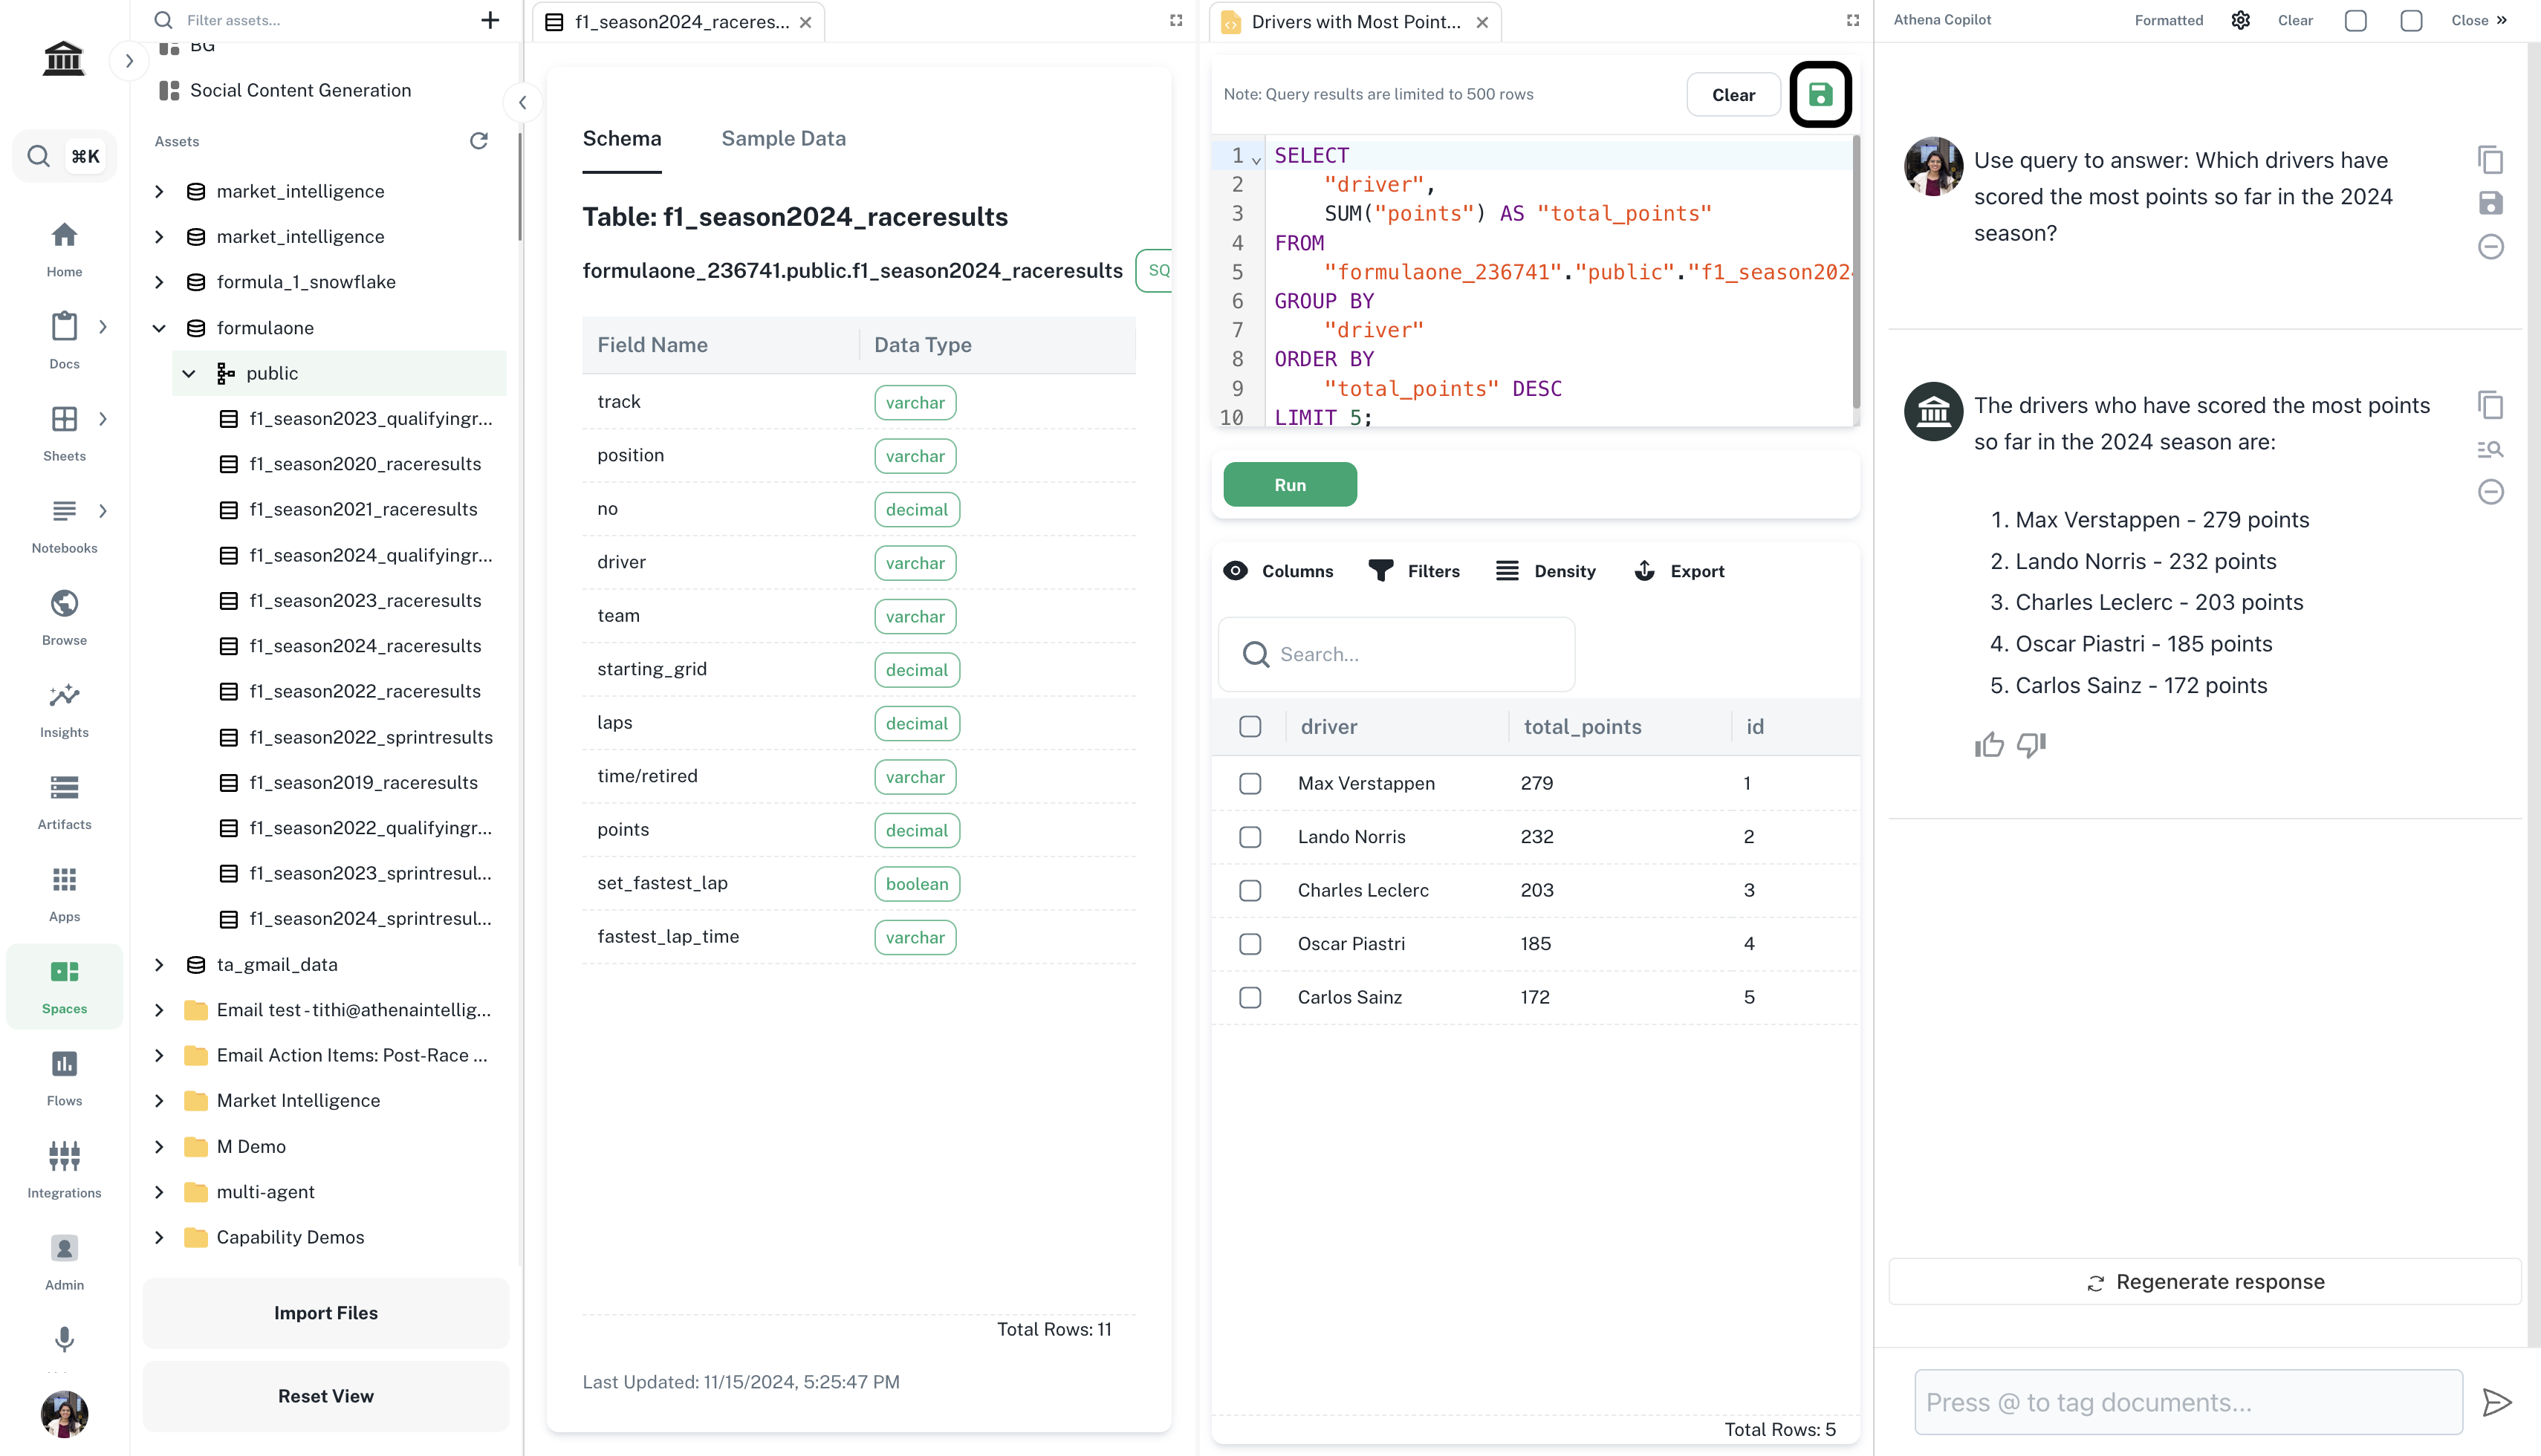Image resolution: width=2541 pixels, height=1456 pixels.
Task: Expand the formula_1_snowflake database
Action: [x=159, y=282]
